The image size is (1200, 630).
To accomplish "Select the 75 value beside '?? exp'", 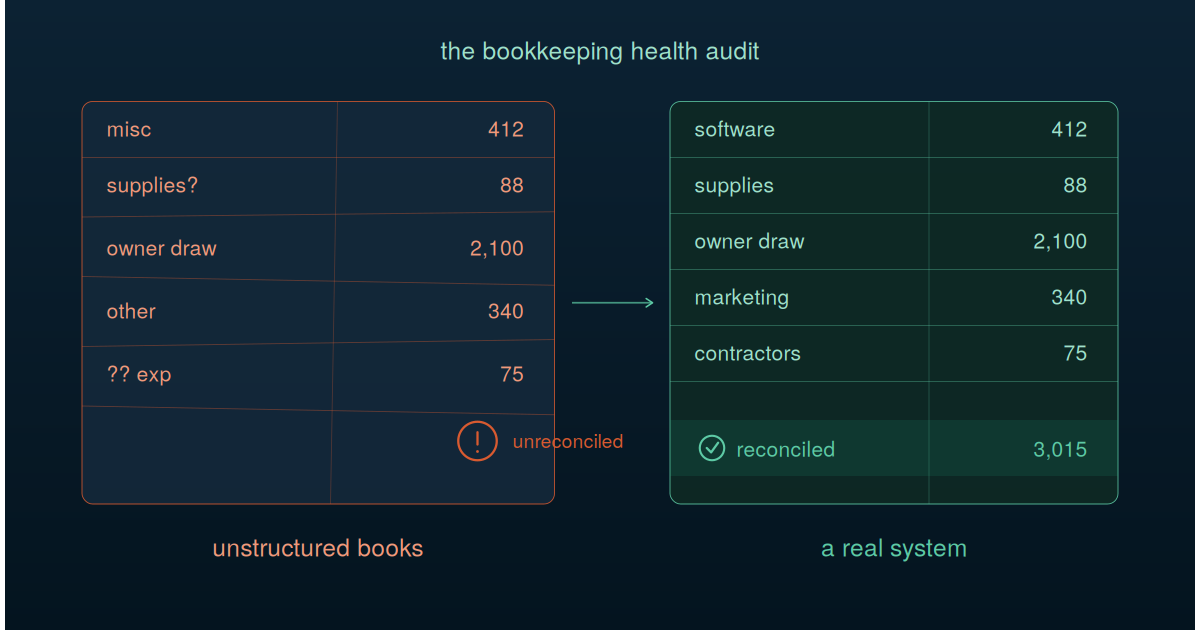I will [x=512, y=374].
